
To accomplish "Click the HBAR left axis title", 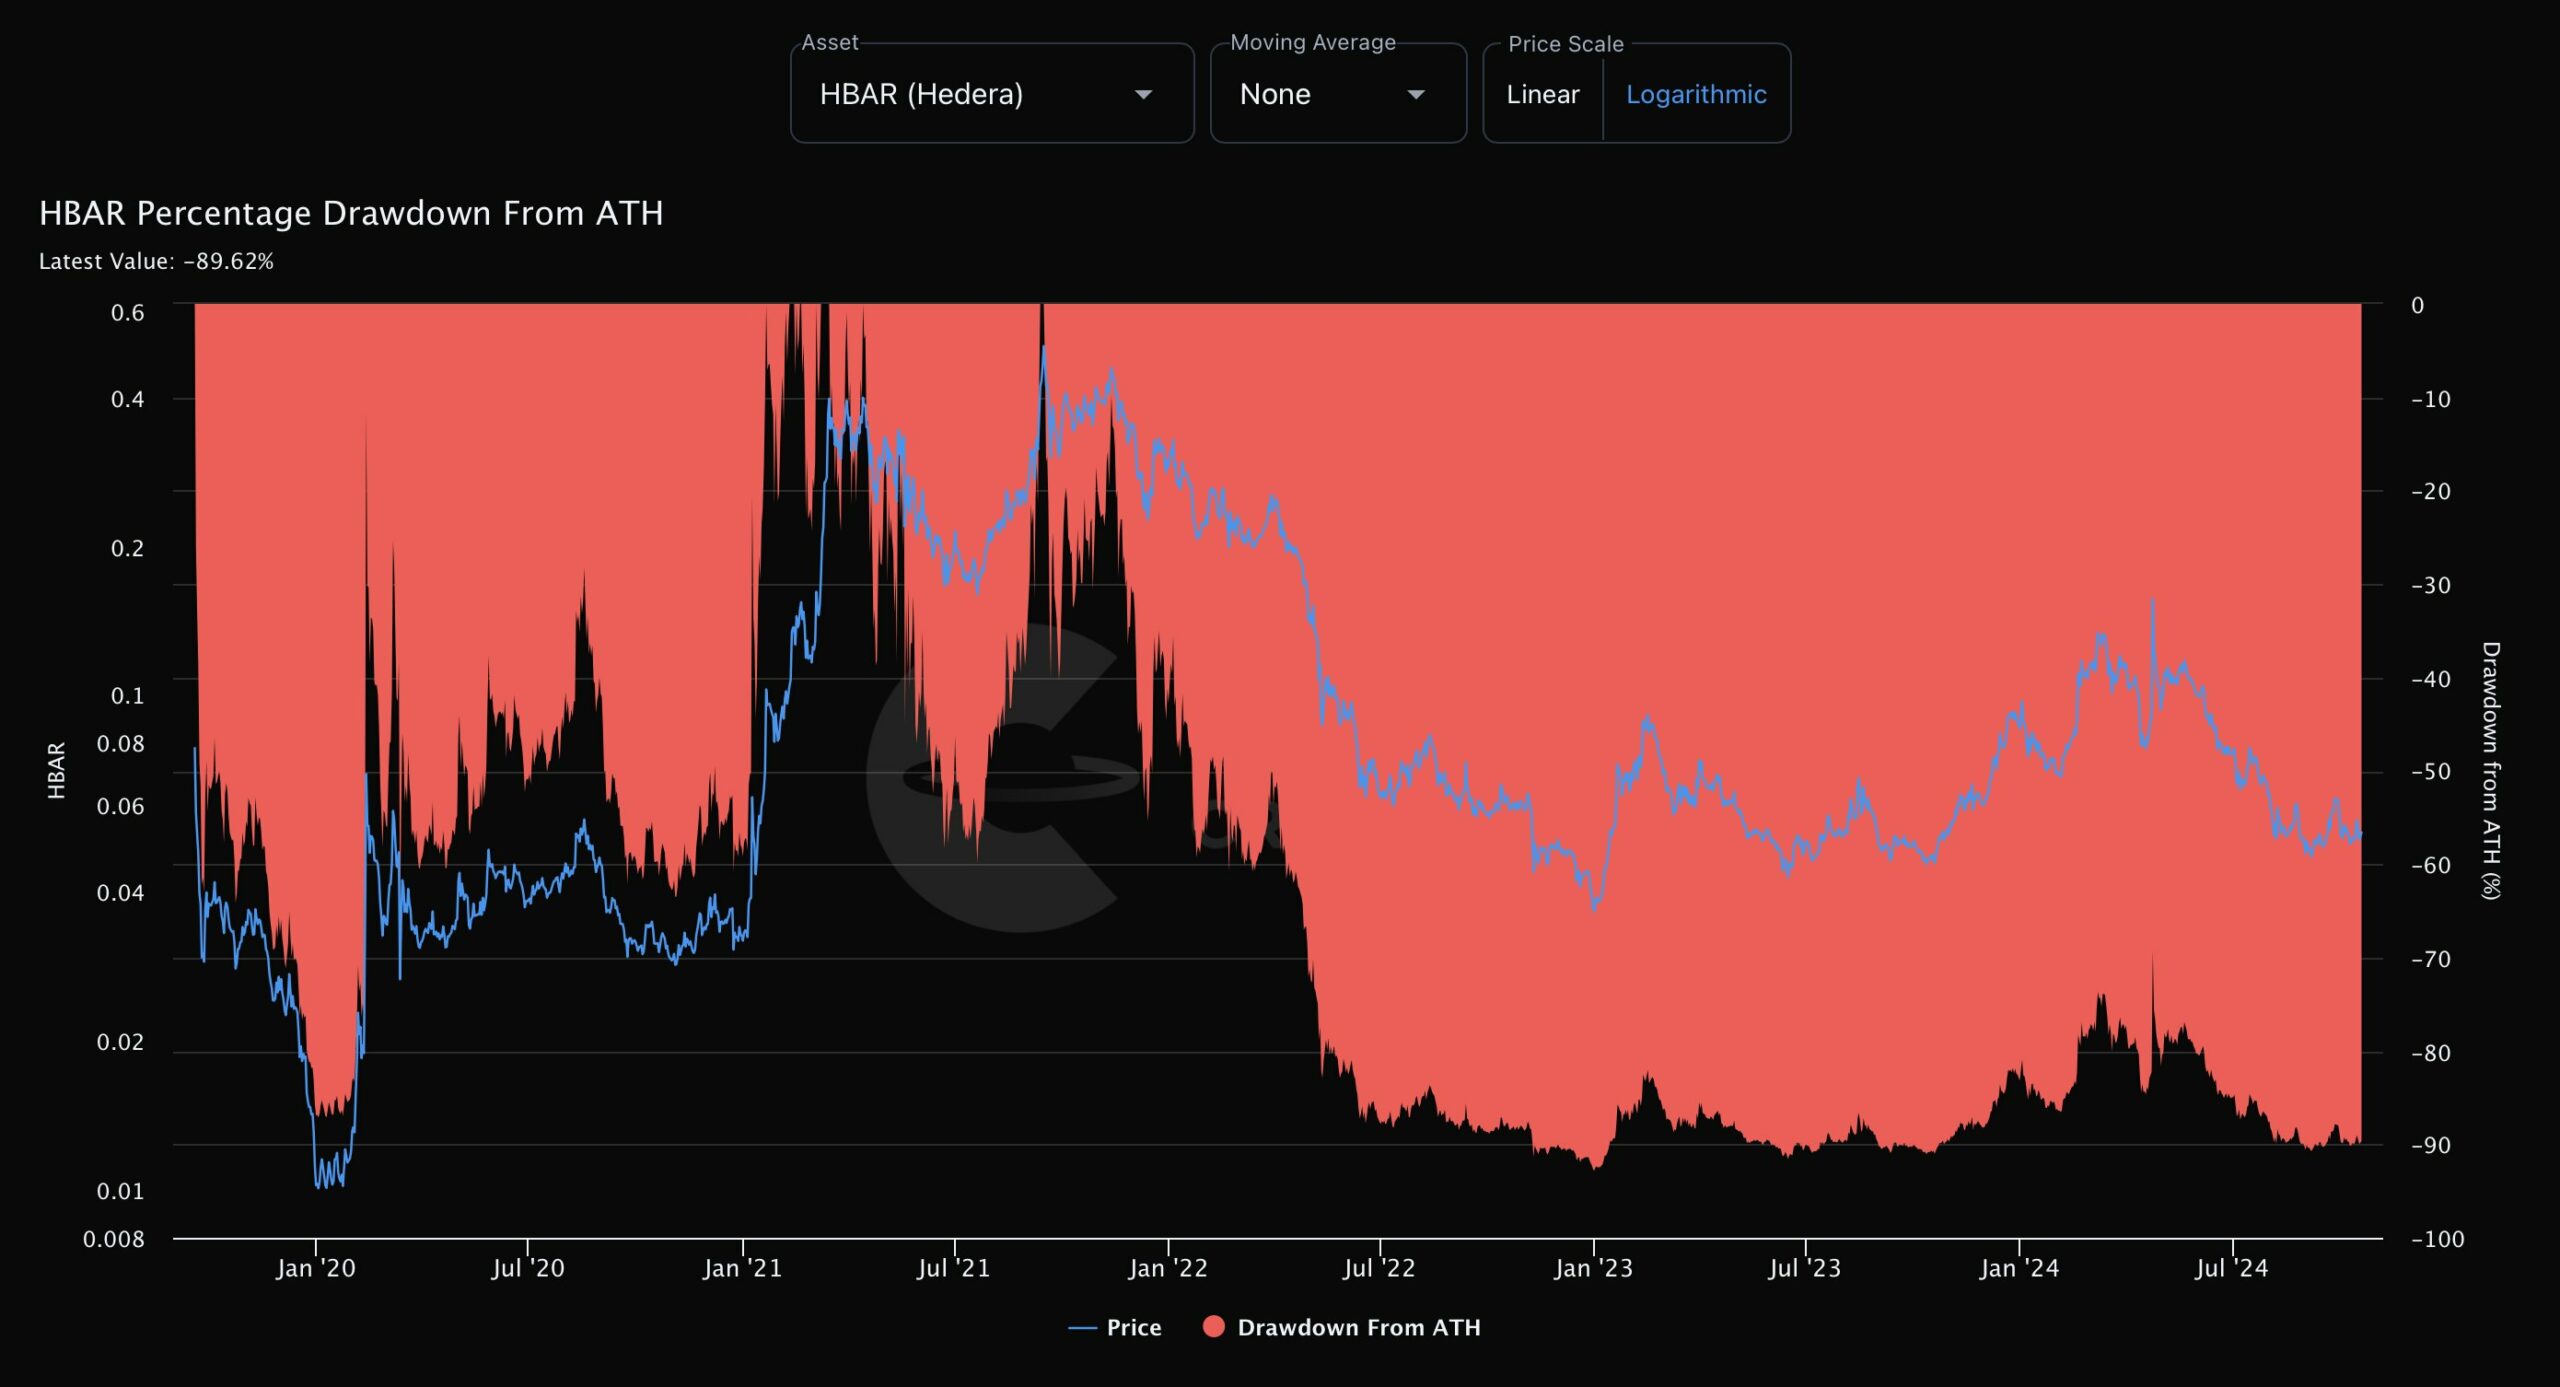I will click(56, 770).
